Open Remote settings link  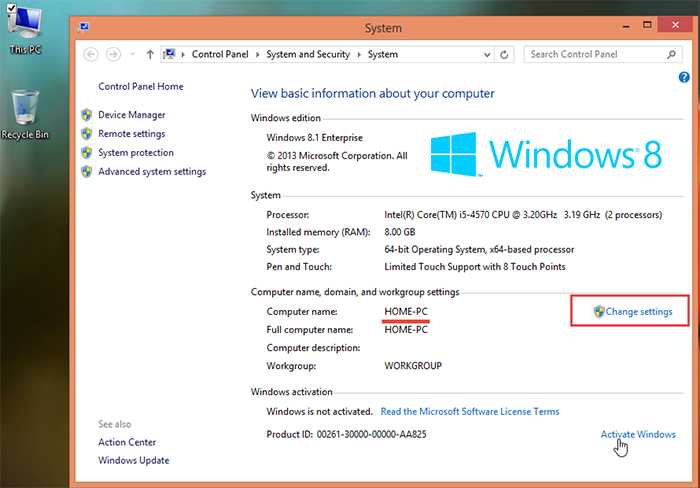(132, 133)
